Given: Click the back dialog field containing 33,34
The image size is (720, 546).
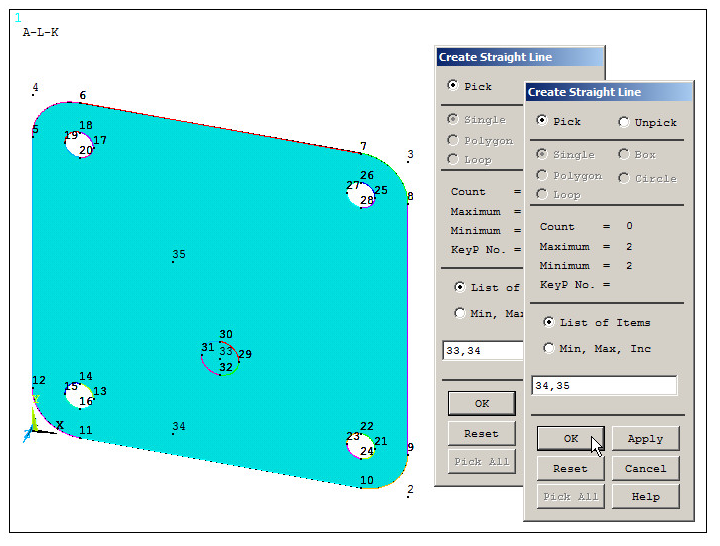Looking at the screenshot, I should pyautogui.click(x=483, y=350).
